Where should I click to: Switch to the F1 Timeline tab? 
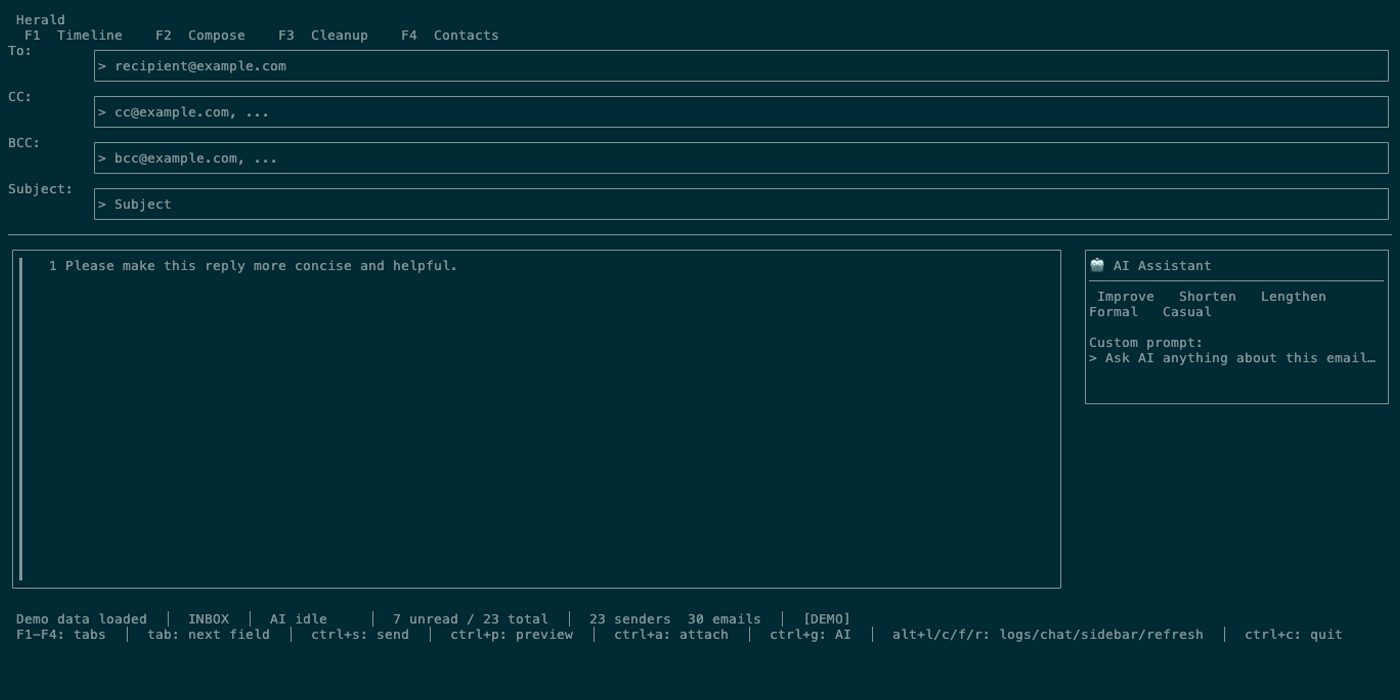point(73,35)
